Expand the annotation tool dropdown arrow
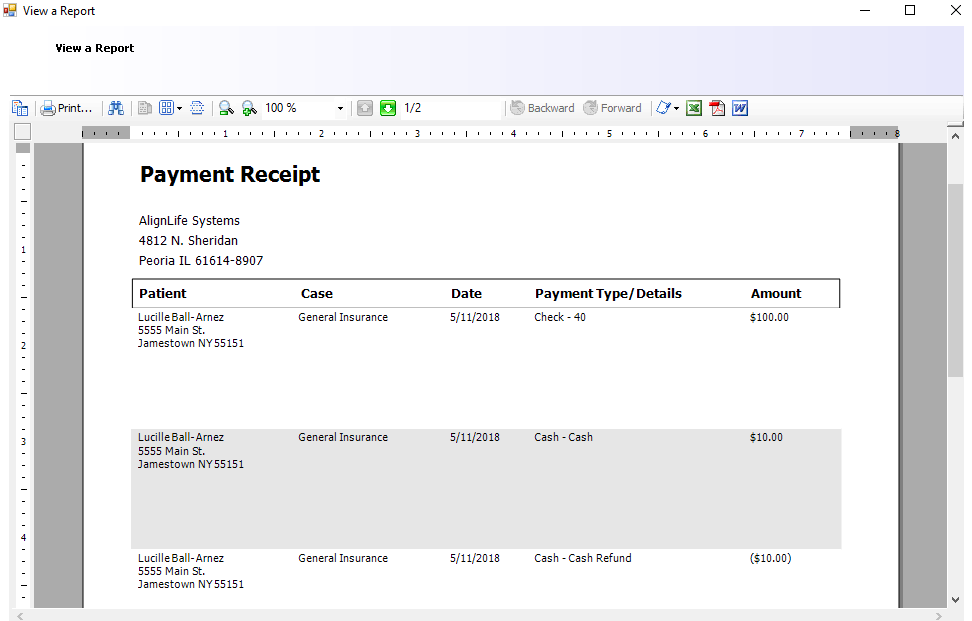The image size is (972, 621). pos(676,109)
